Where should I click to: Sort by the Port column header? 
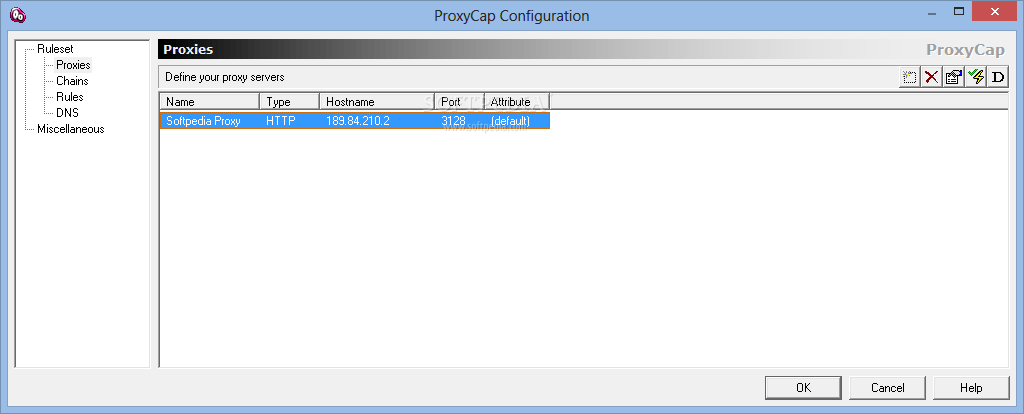(460, 102)
